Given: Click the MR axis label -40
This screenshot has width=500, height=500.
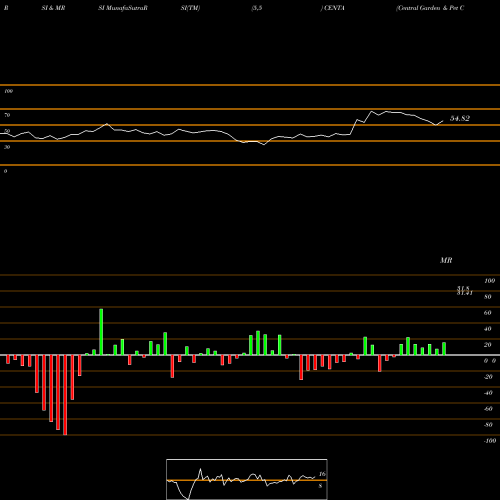Looking at the screenshot, I should coord(488,393).
